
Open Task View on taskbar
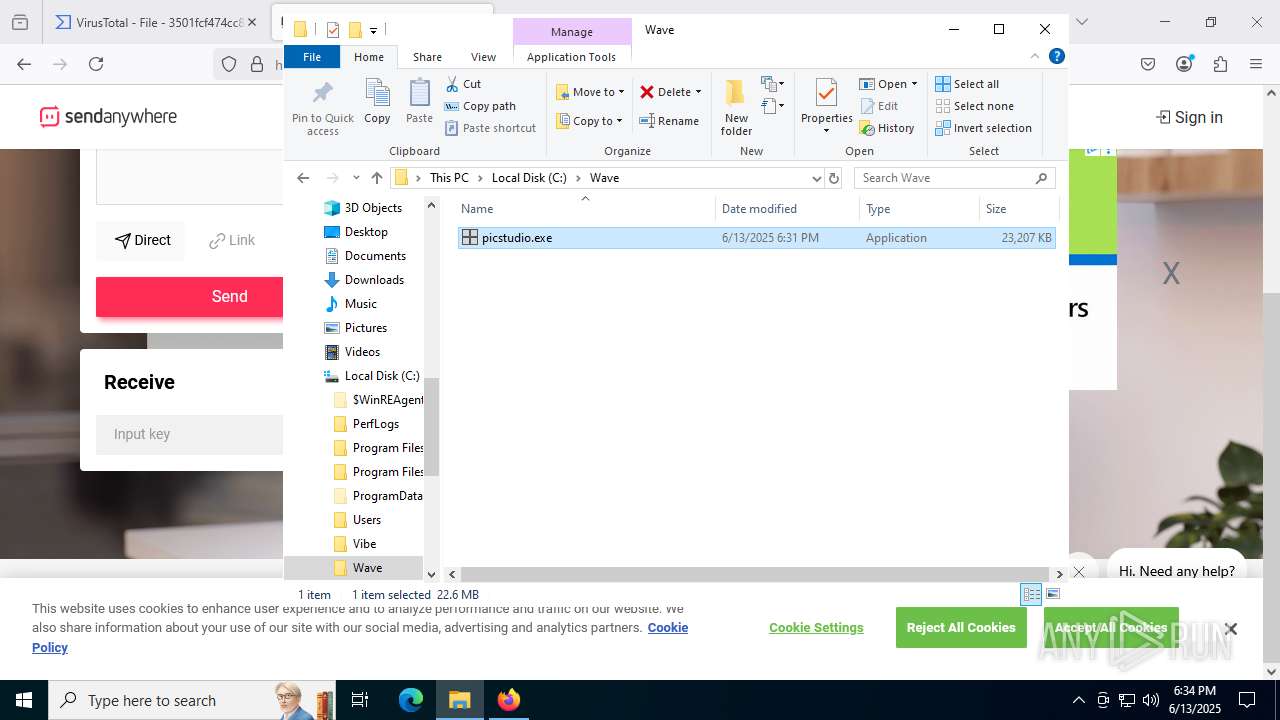pyautogui.click(x=360, y=700)
